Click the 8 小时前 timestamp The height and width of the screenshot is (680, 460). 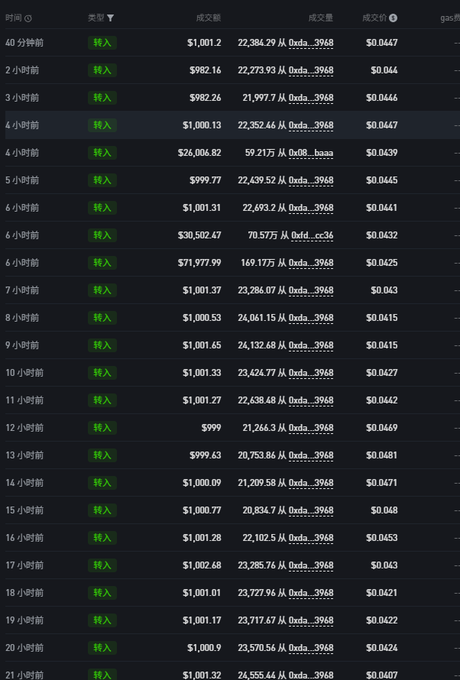click(x=22, y=317)
